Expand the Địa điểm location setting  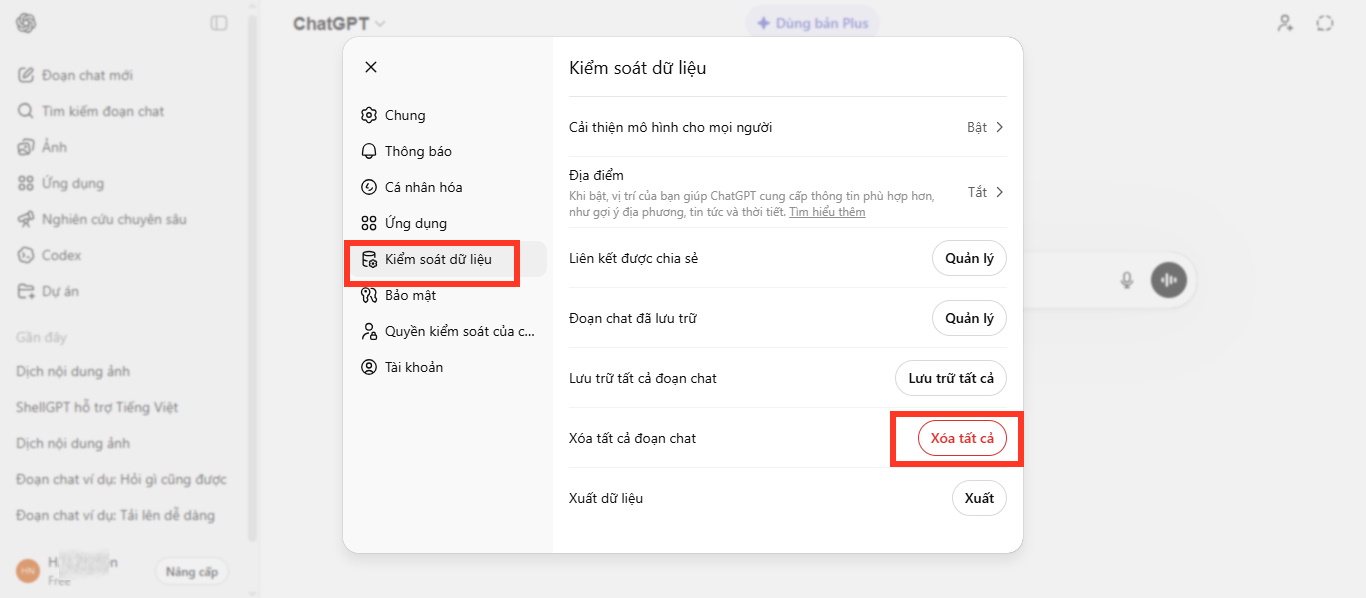[985, 192]
